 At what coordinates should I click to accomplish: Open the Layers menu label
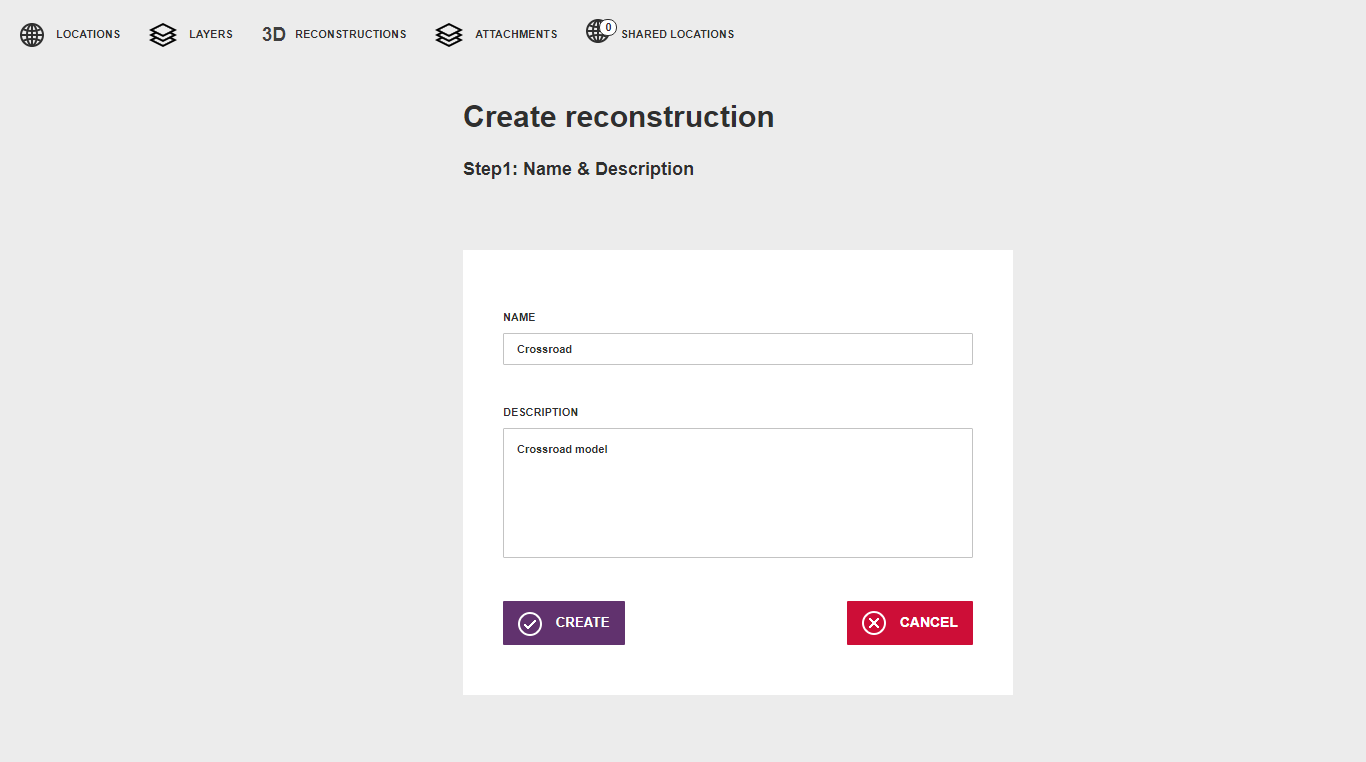click(x=211, y=34)
